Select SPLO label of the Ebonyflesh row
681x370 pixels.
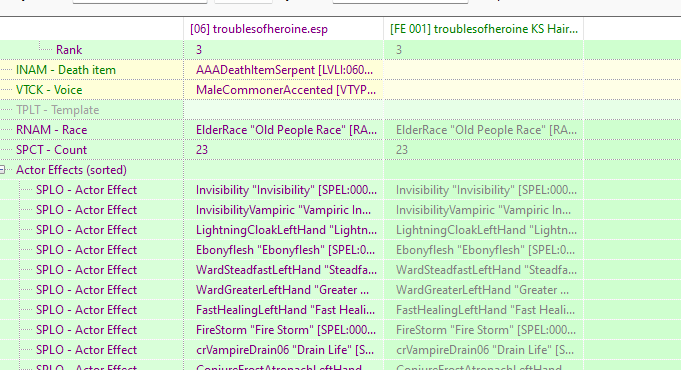point(86,250)
